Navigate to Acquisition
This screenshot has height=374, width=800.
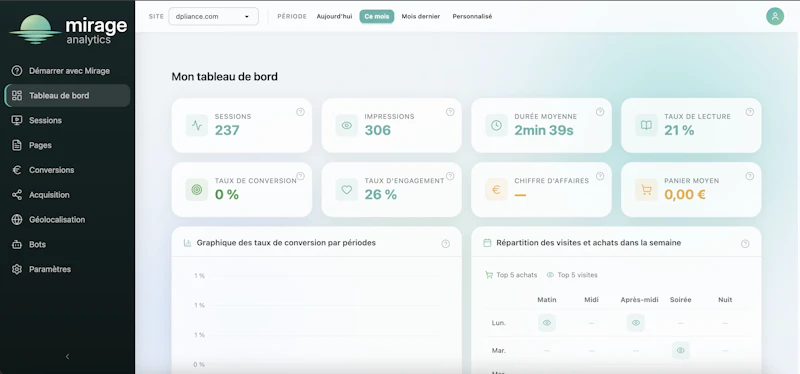[66, 195]
